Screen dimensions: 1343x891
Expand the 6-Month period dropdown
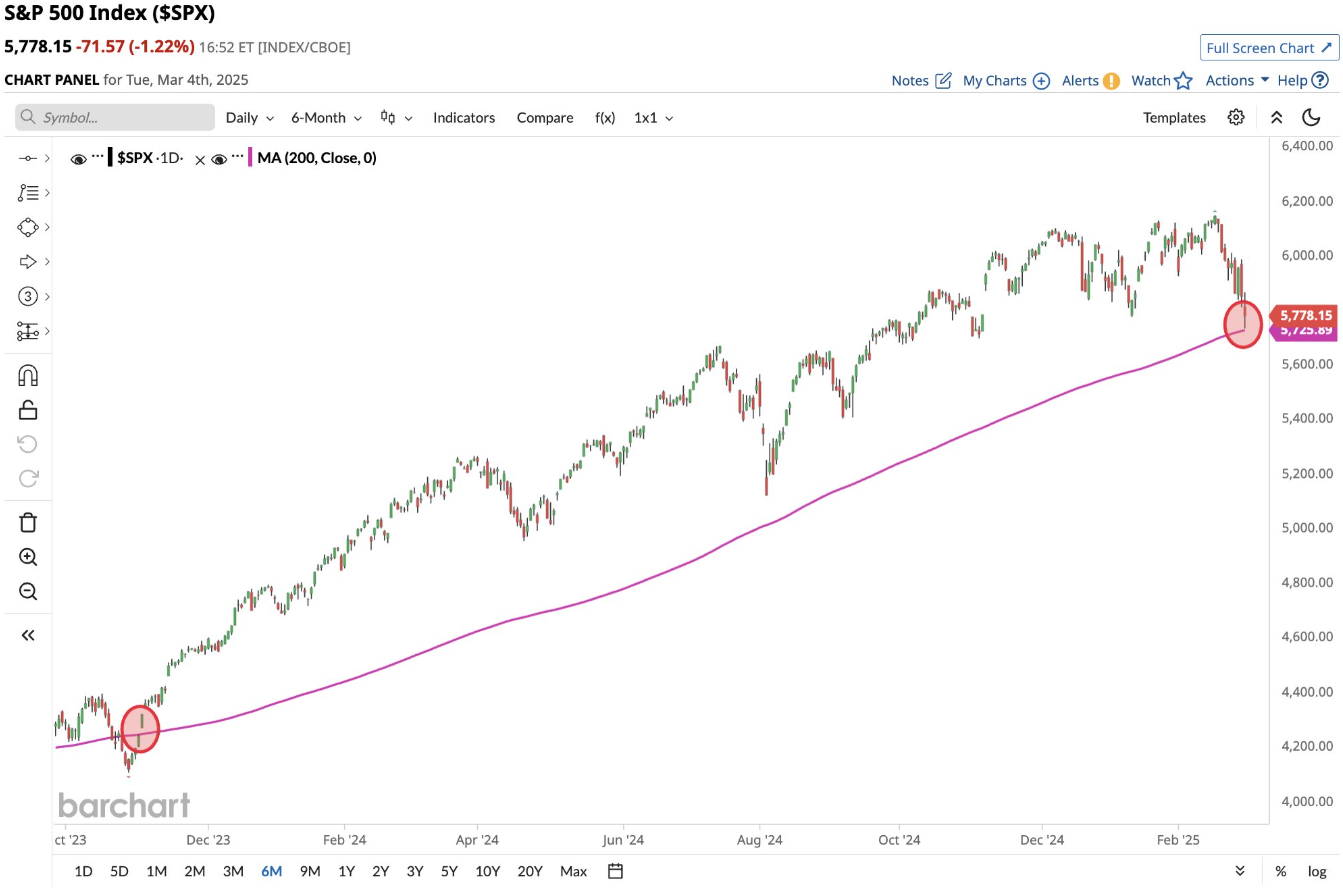click(326, 117)
